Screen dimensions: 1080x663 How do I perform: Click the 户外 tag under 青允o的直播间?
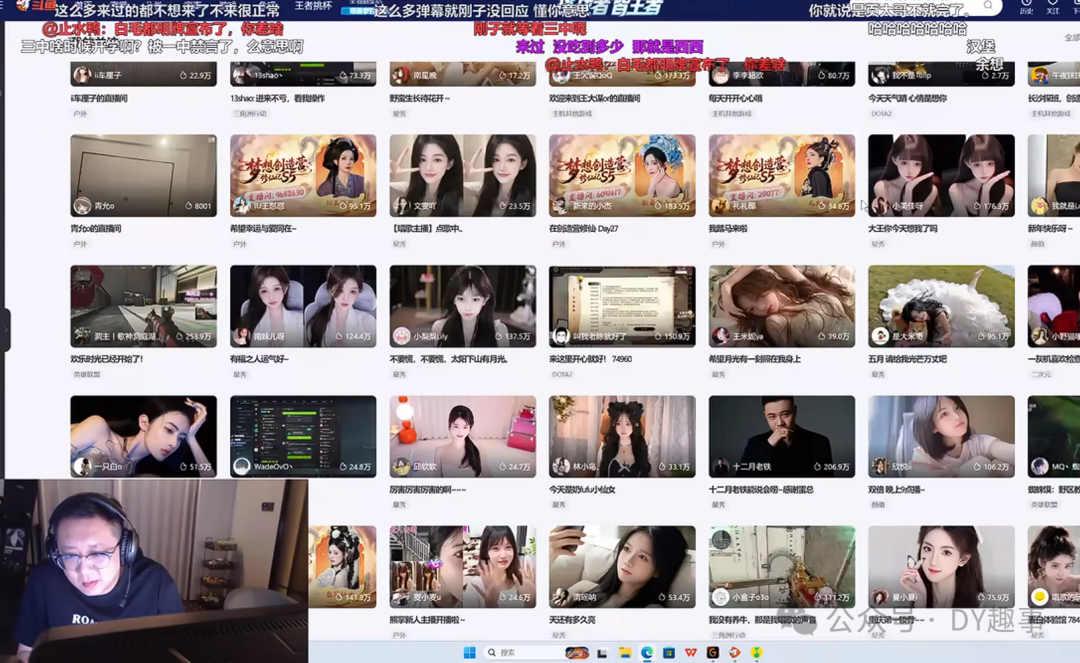pos(80,244)
